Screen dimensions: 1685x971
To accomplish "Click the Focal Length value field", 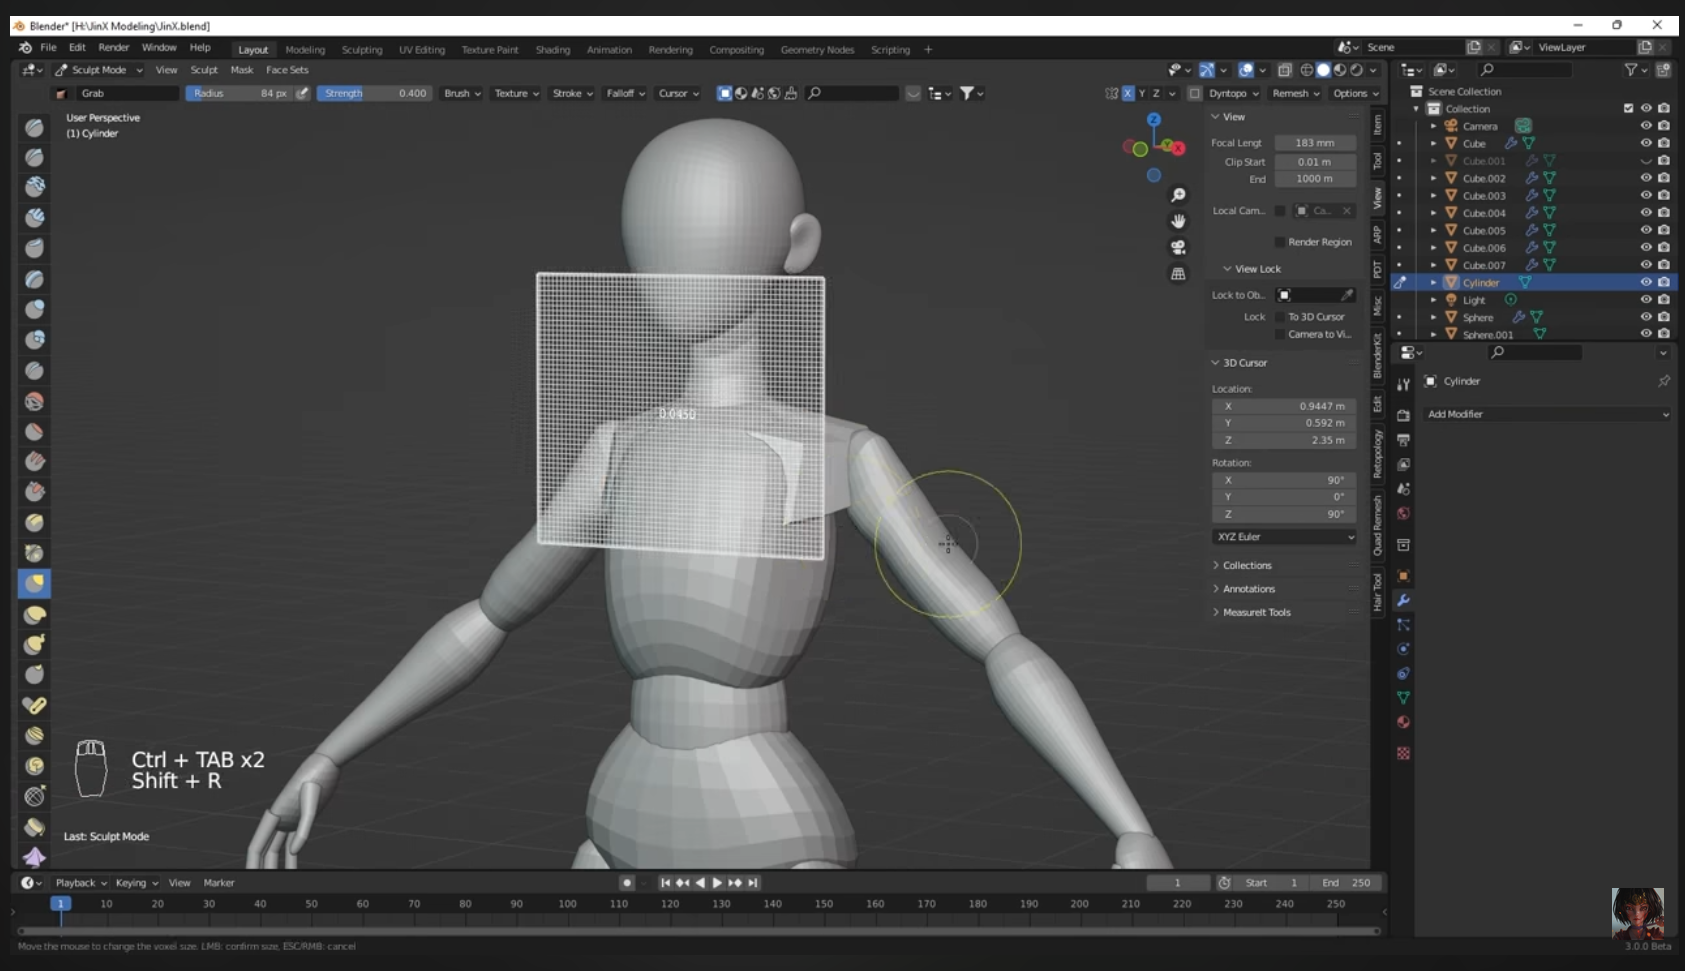I will [x=1314, y=143].
